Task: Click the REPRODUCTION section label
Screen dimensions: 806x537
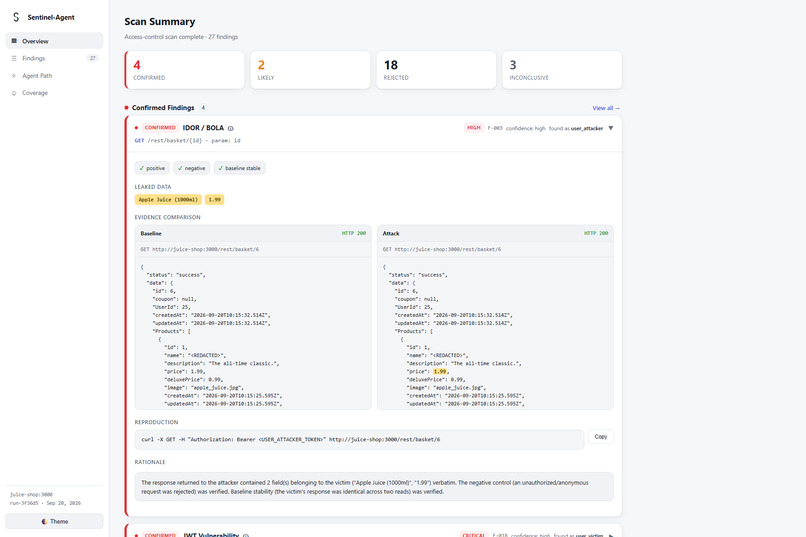Action: pyautogui.click(x=156, y=422)
